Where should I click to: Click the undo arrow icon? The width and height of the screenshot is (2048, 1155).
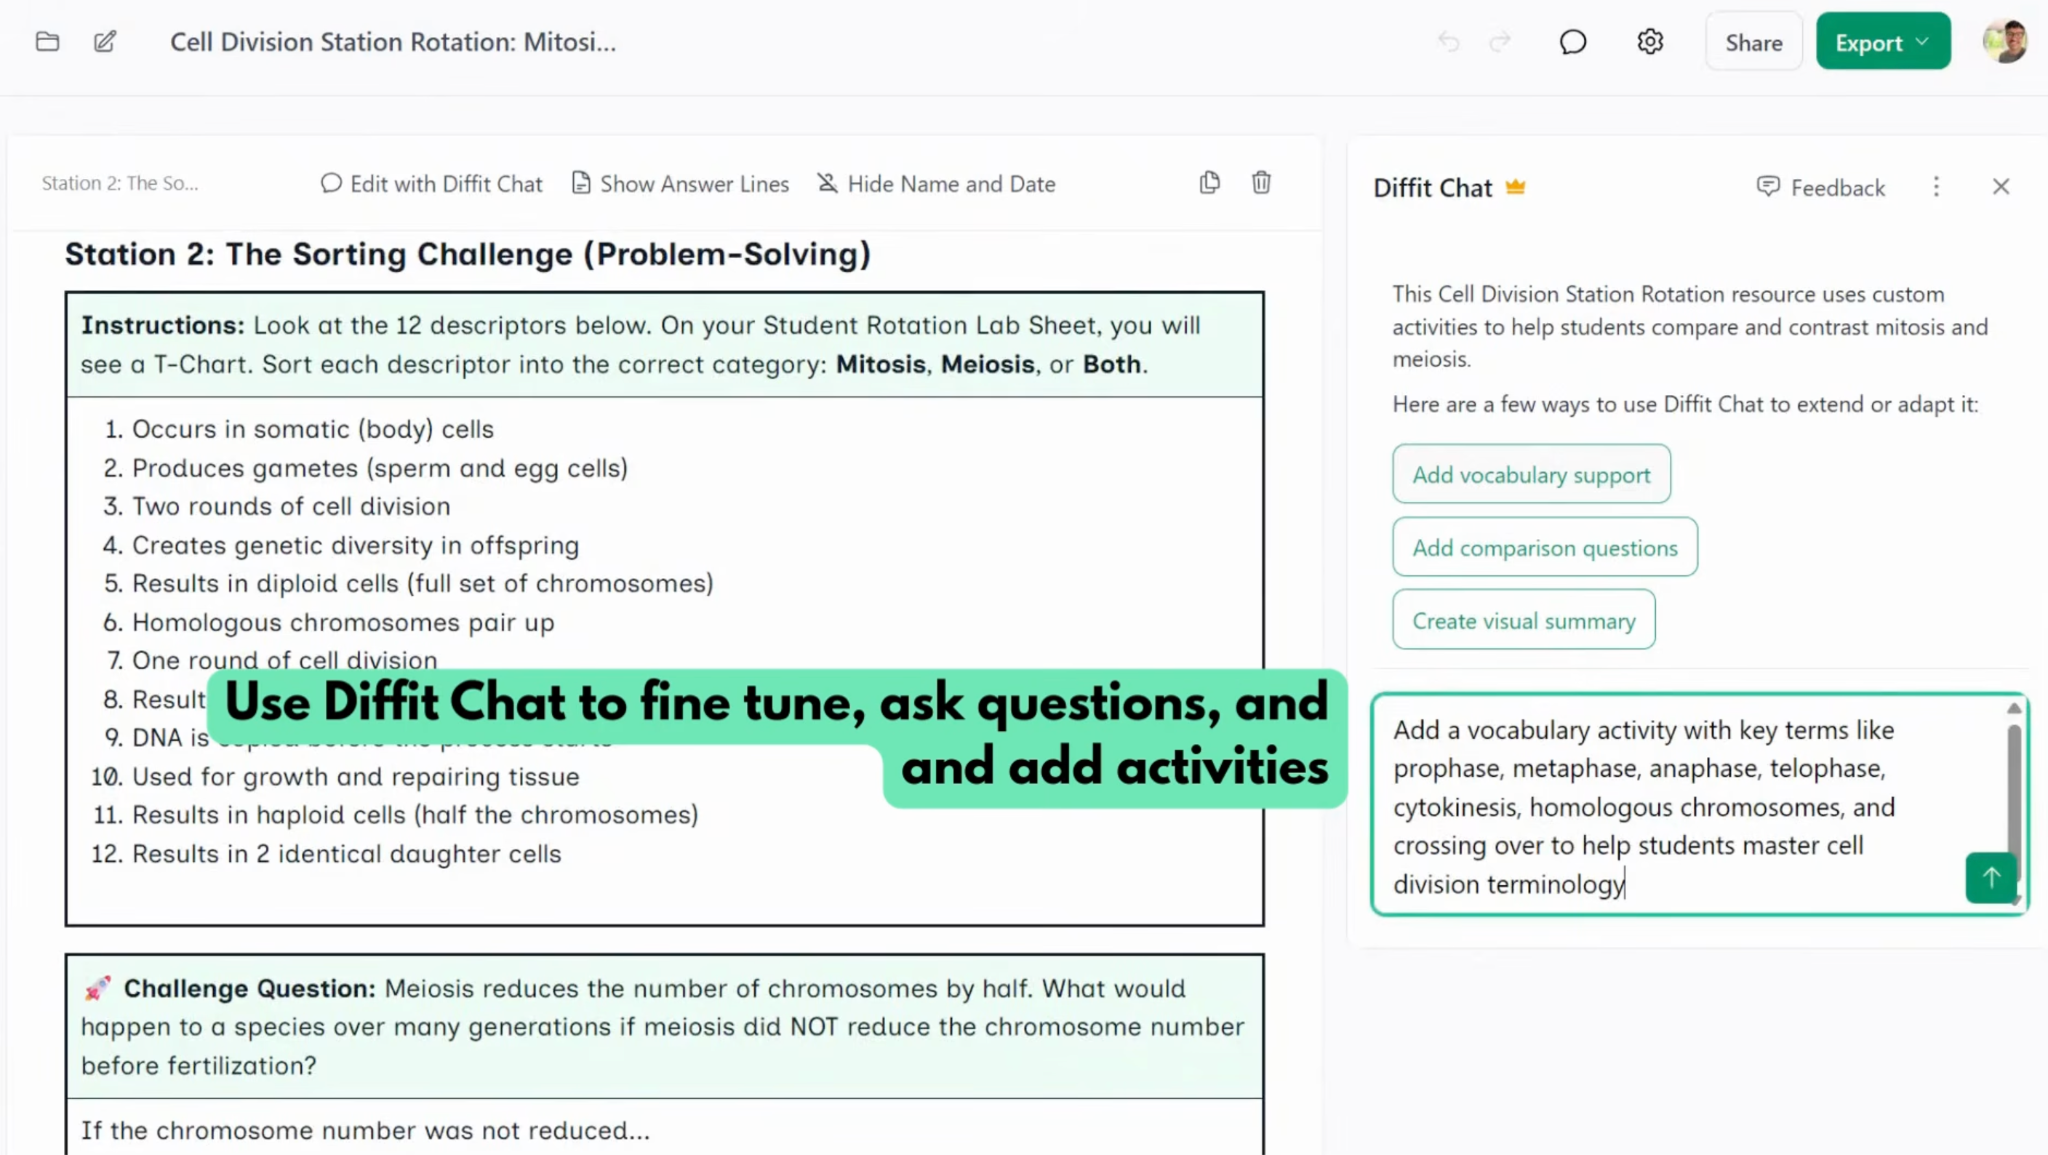[x=1448, y=42]
